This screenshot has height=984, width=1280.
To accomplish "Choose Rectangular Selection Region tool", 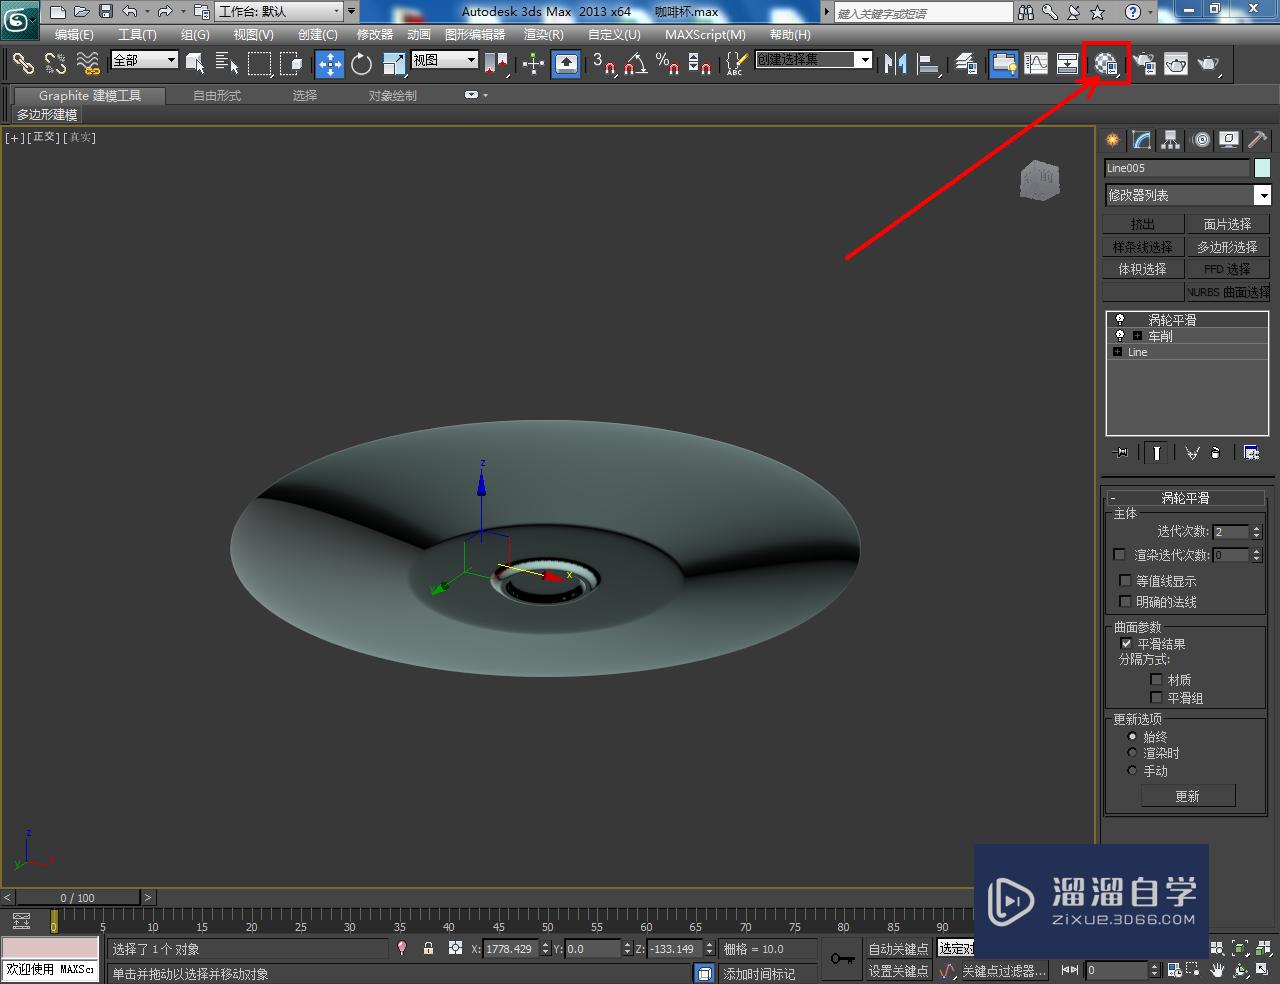I will [x=259, y=63].
